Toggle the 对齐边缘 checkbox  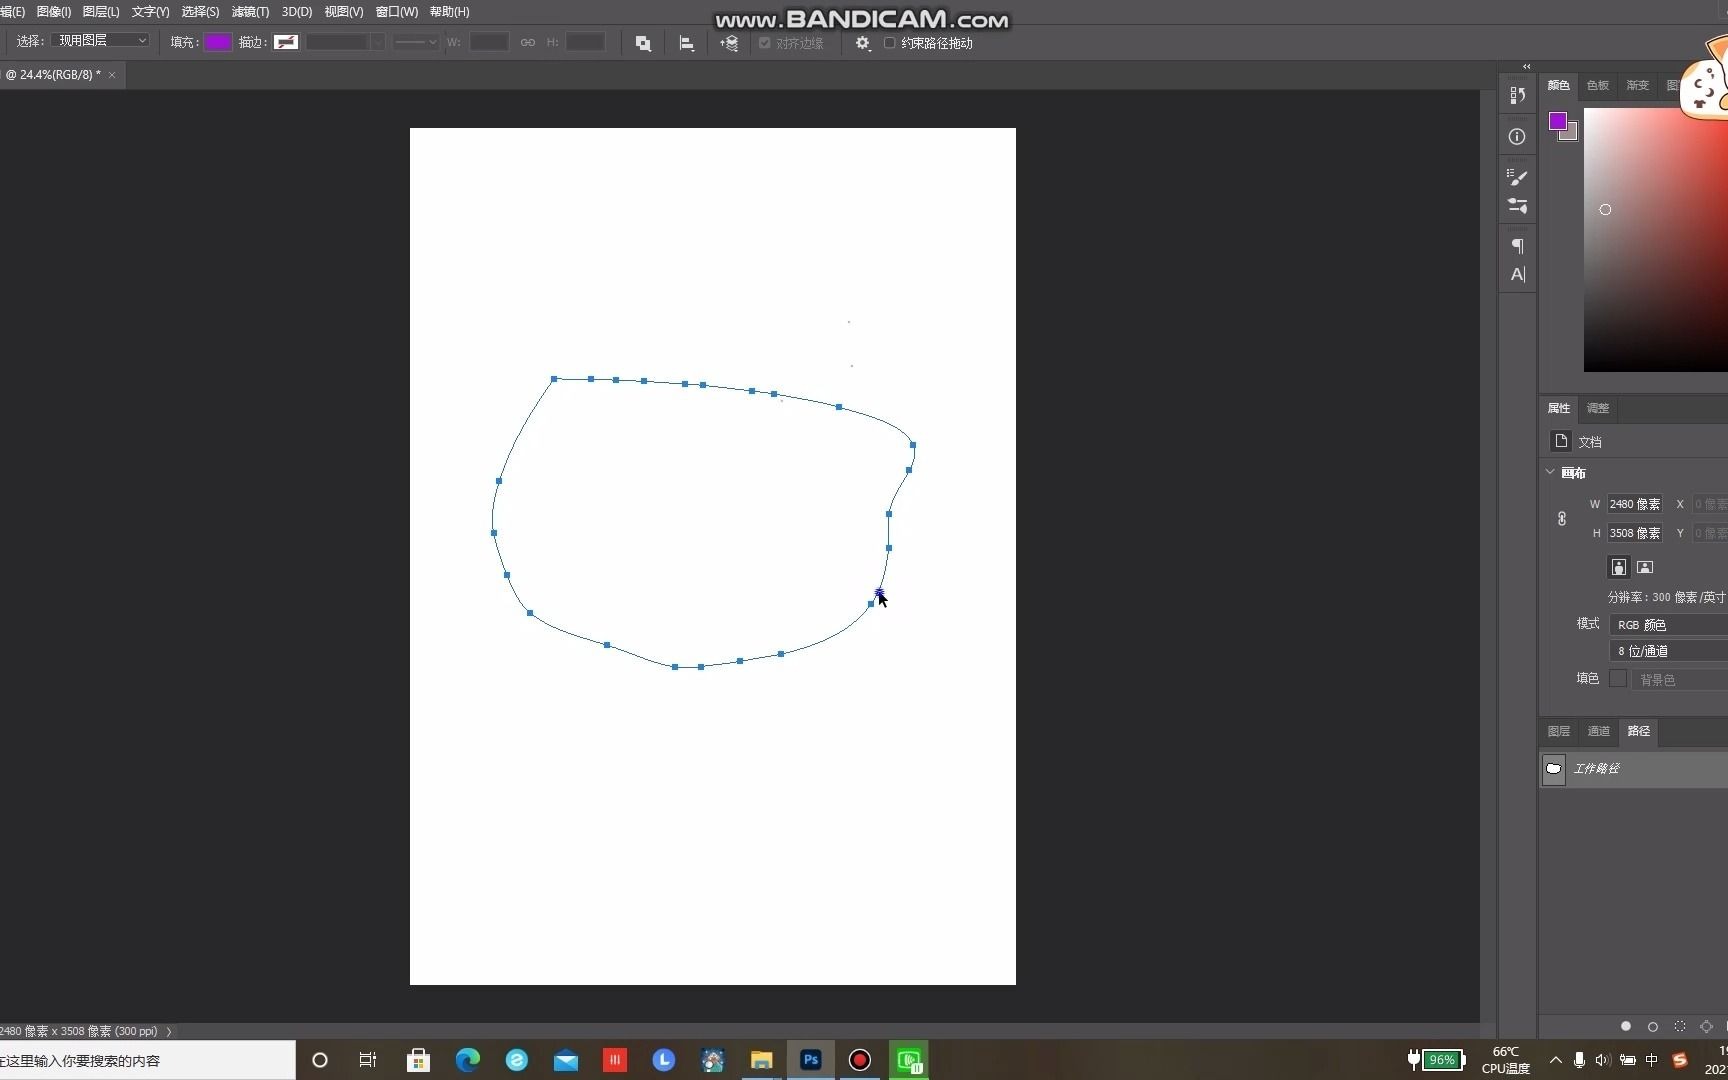[764, 43]
